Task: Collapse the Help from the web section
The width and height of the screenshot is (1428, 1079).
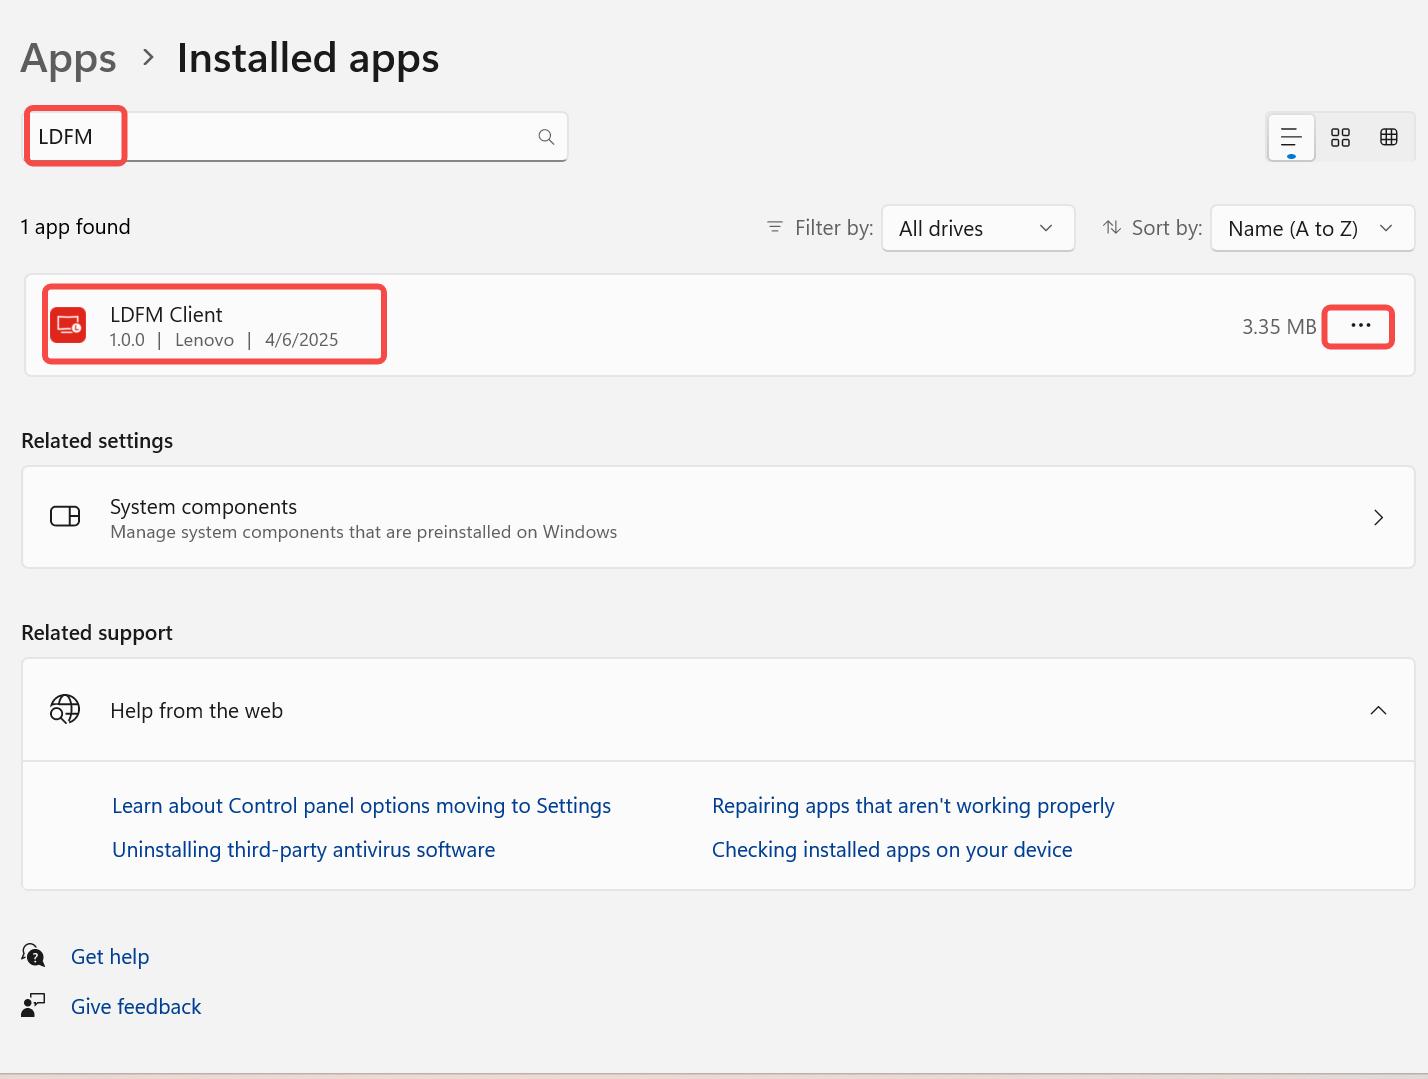Action: tap(1378, 710)
